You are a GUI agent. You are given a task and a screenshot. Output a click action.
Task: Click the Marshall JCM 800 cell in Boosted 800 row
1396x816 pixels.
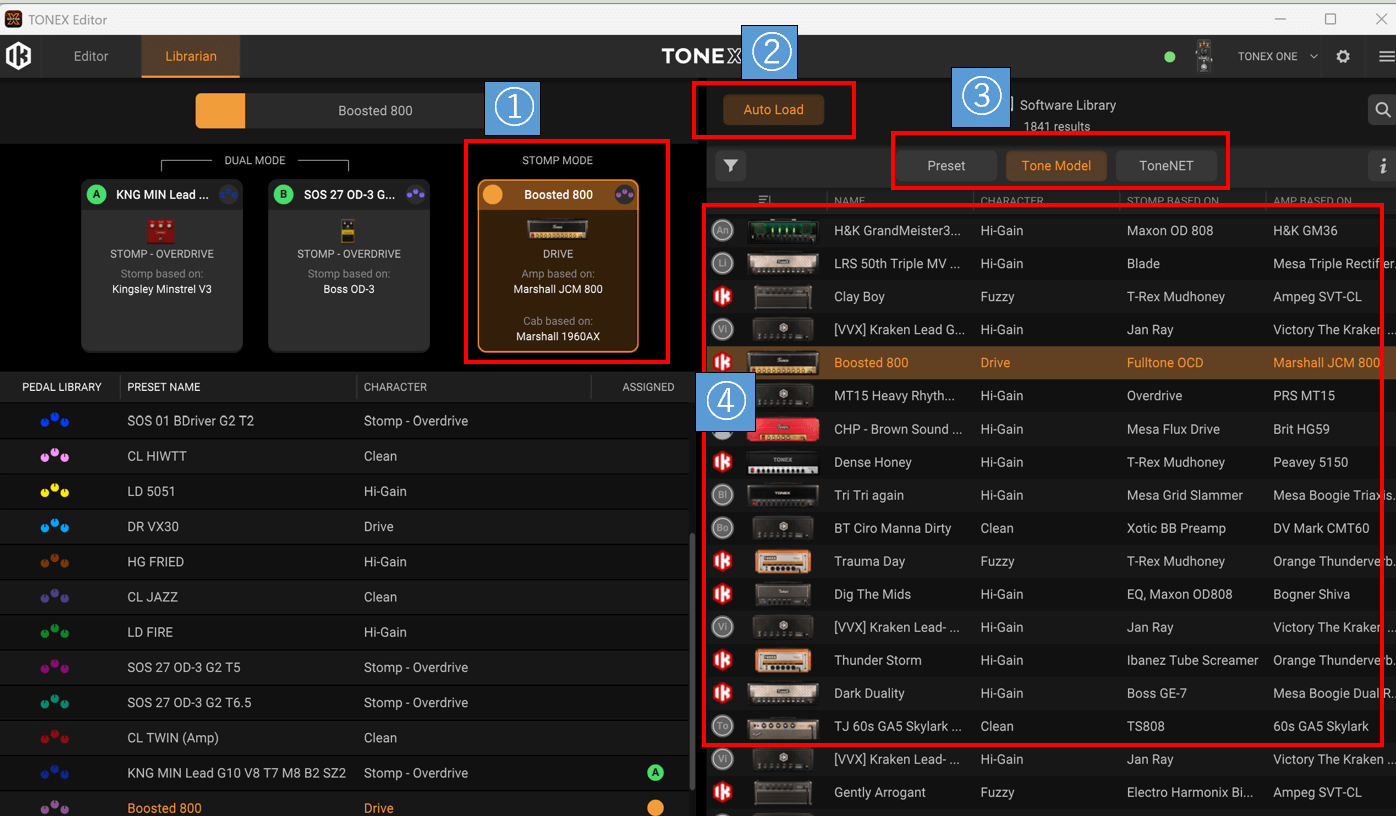[1327, 363]
